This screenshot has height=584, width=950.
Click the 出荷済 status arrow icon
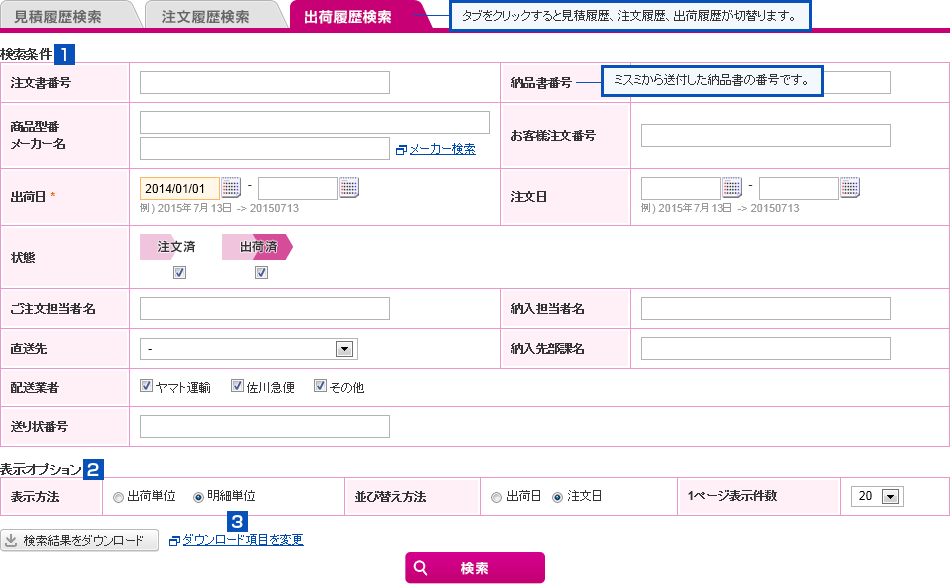coord(258,247)
